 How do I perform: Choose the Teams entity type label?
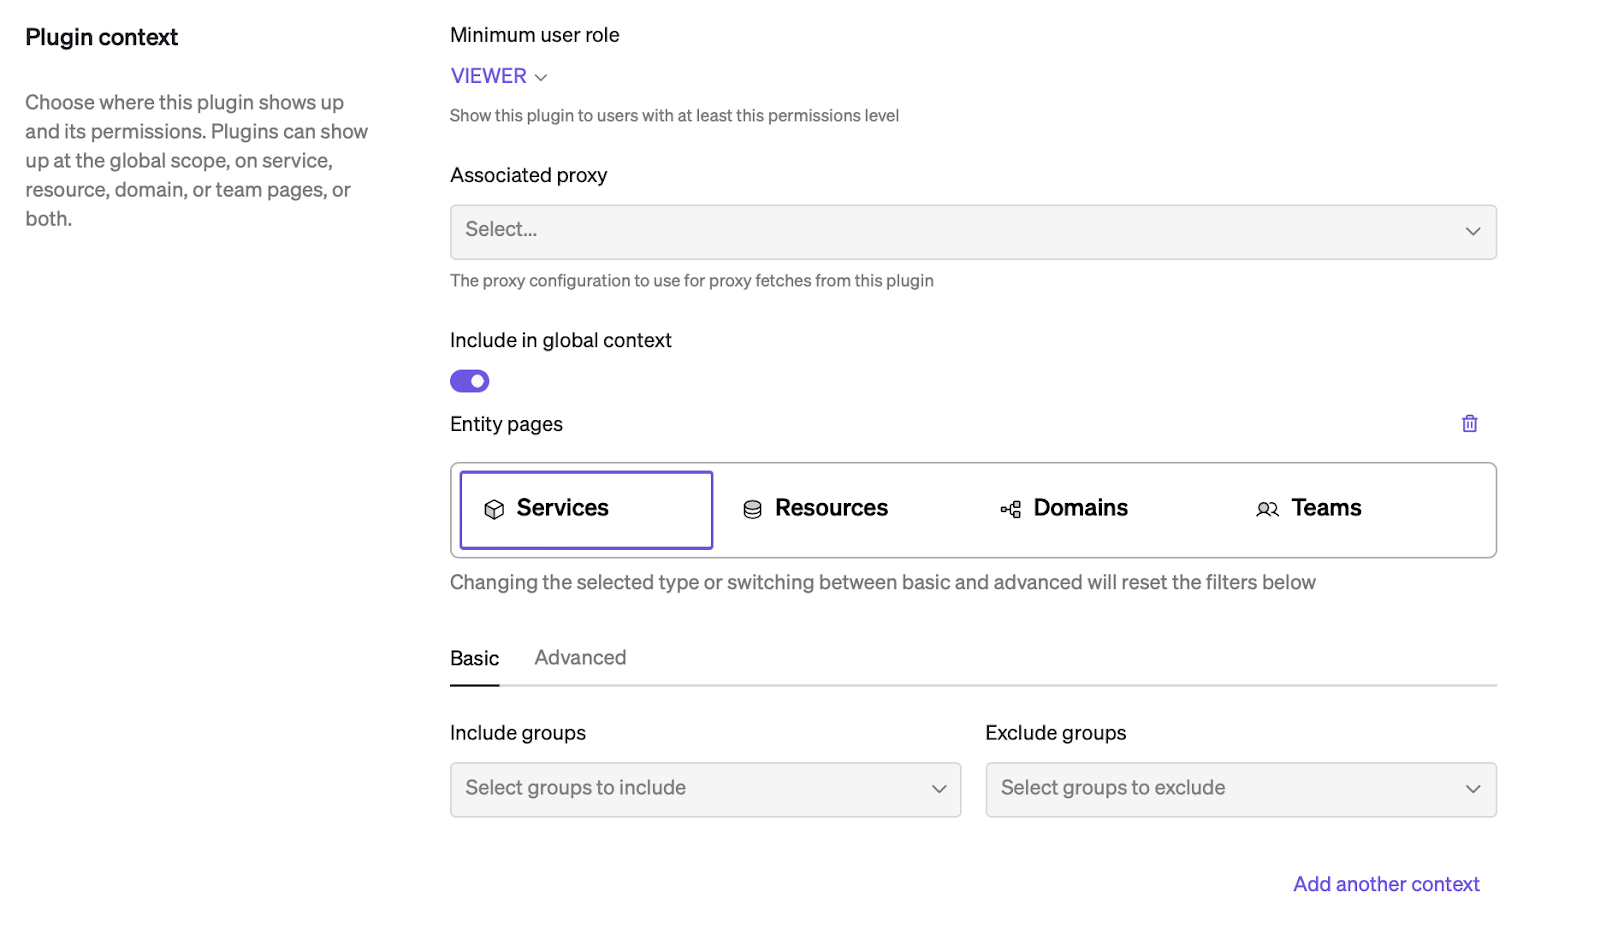point(1326,508)
